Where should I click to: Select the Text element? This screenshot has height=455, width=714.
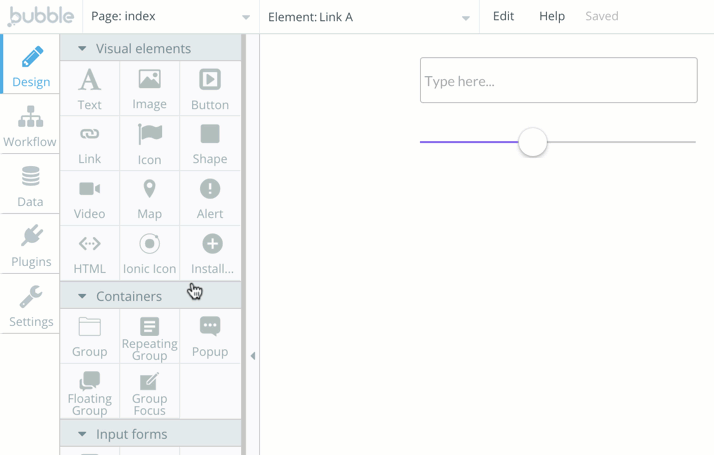(89, 88)
